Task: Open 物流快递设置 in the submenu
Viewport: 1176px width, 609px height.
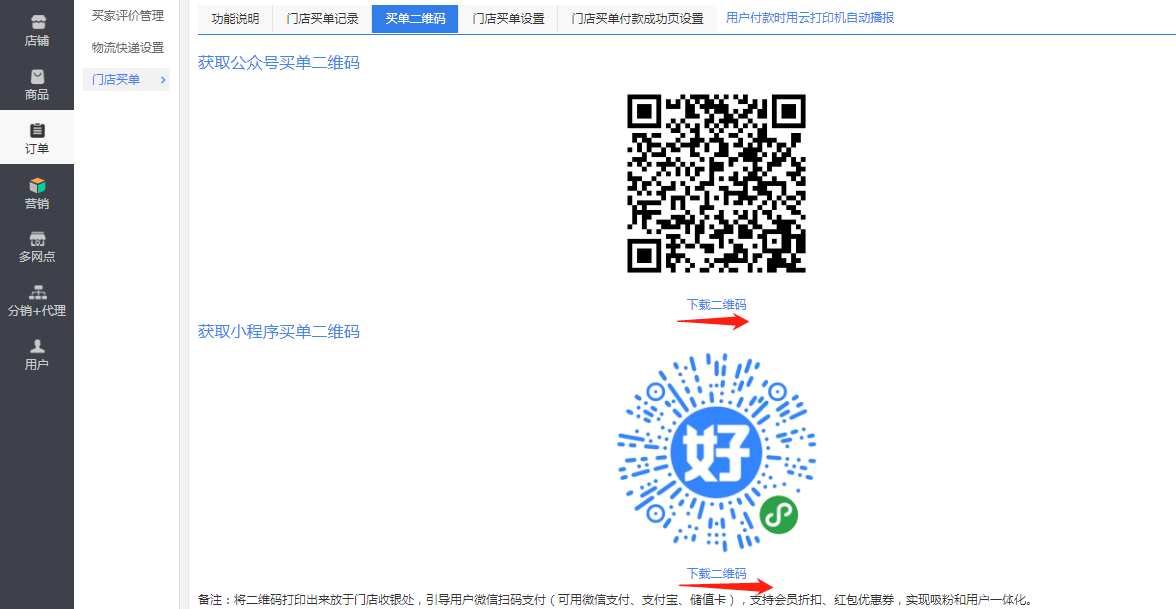Action: [127, 47]
